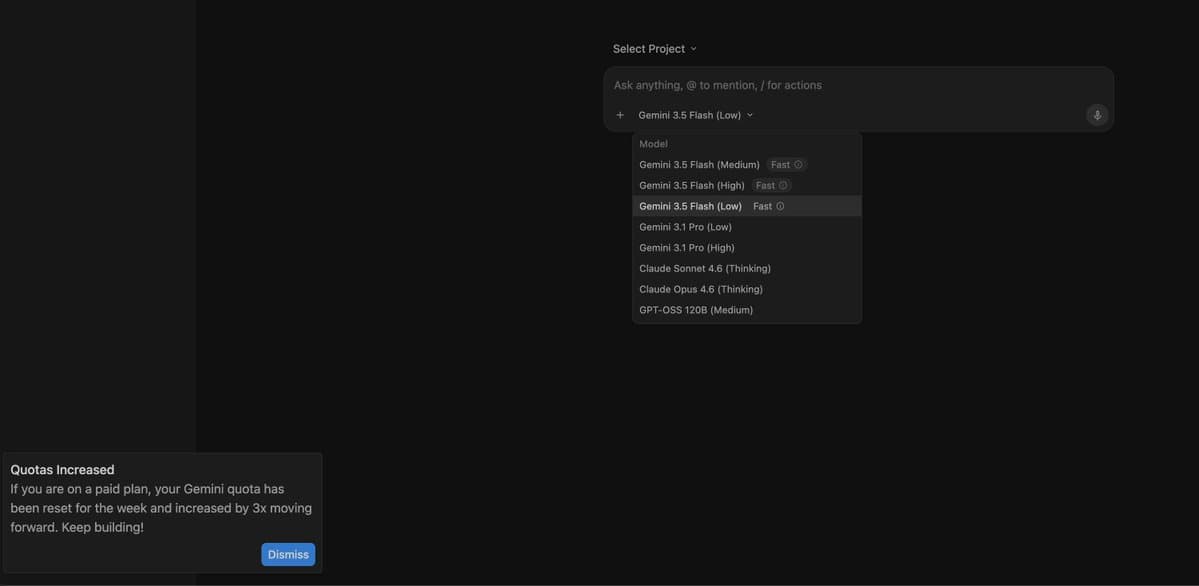Pick Gemini 3.1 Pro (High) from list
This screenshot has width=1199, height=586.
point(747,248)
